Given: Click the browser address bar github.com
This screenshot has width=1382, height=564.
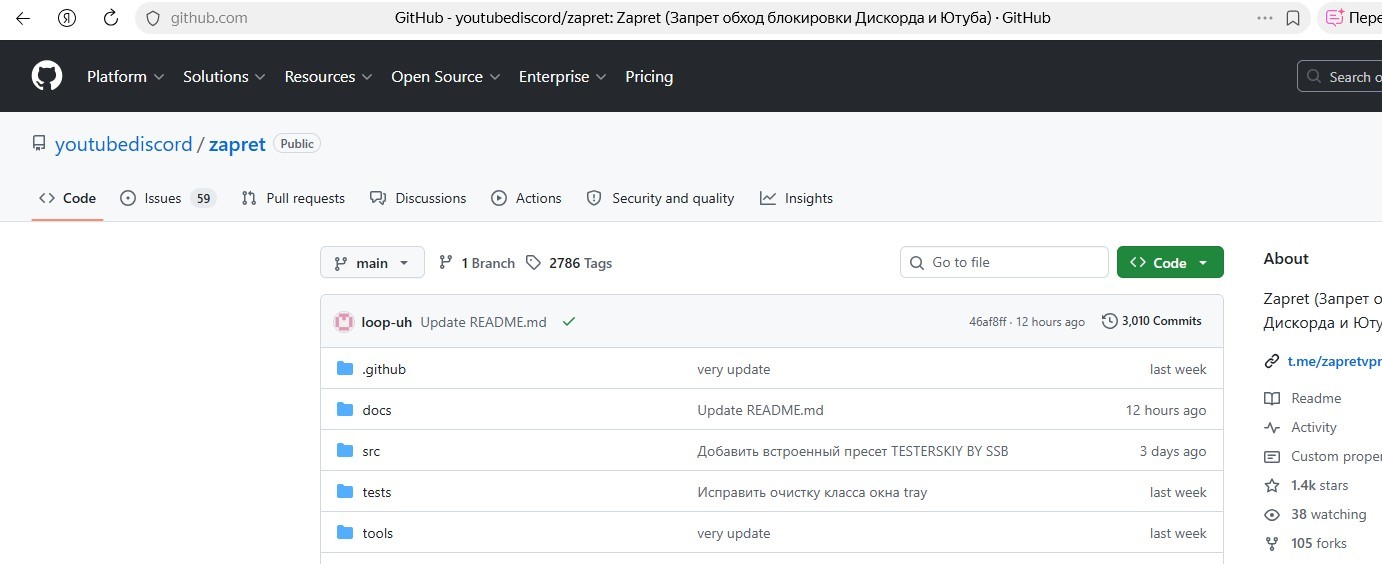Looking at the screenshot, I should [209, 18].
